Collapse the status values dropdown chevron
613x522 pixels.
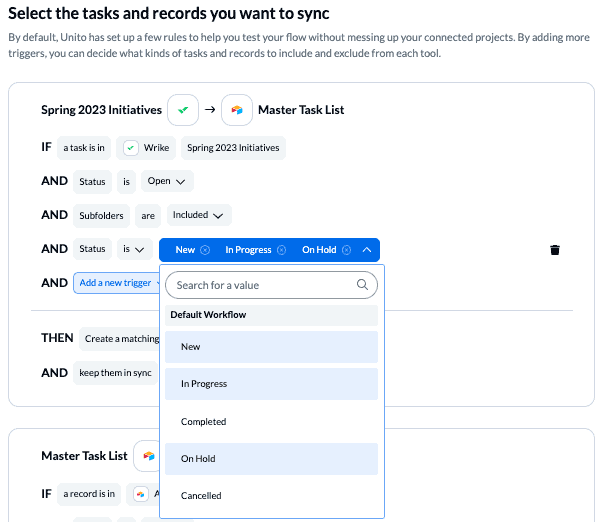pos(367,250)
